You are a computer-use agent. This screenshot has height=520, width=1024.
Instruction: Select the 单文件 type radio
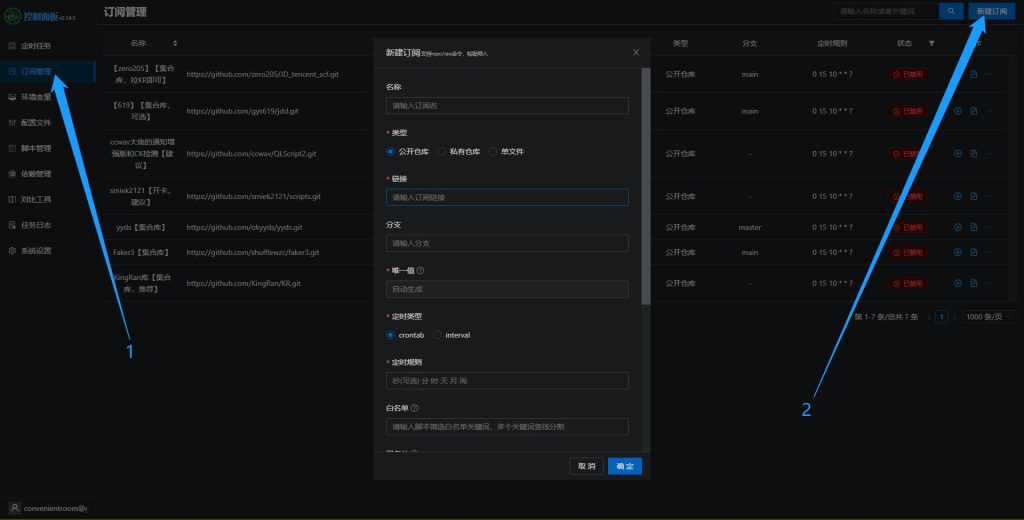tap(493, 152)
